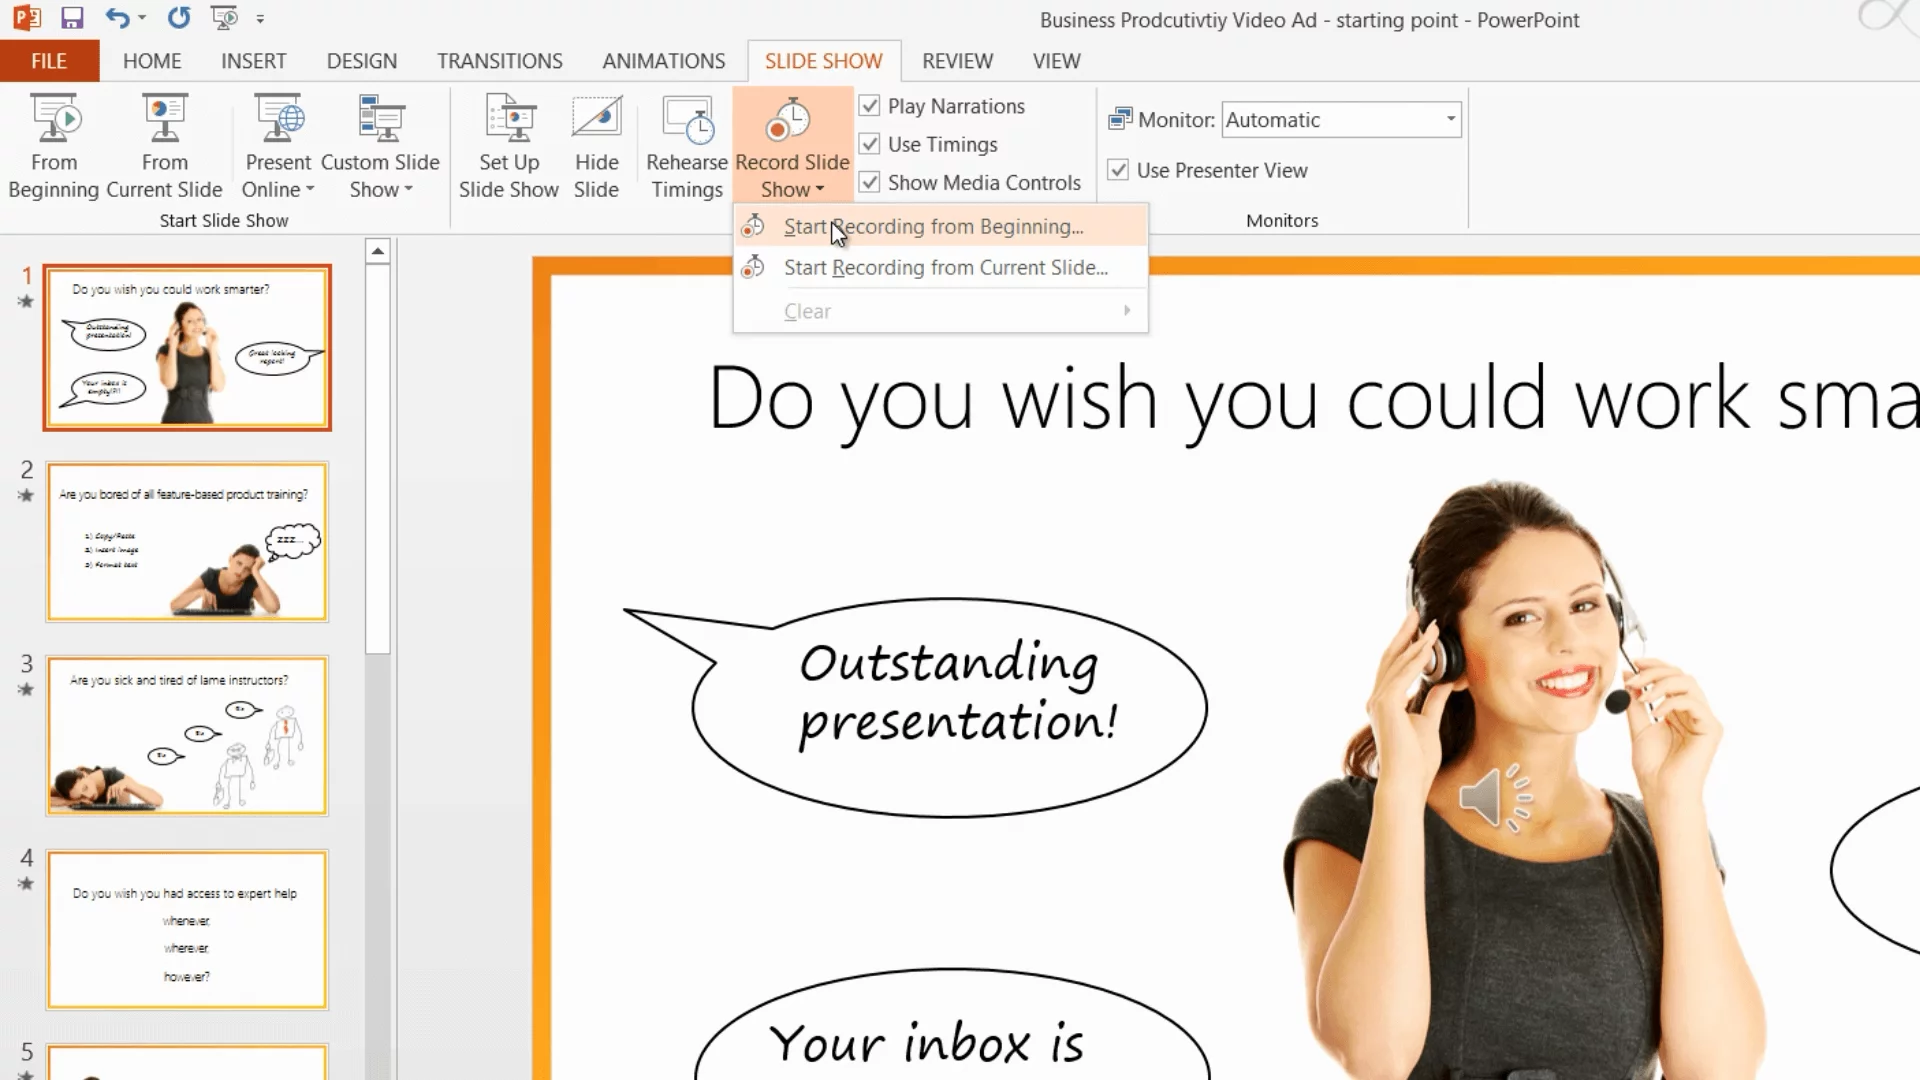Select Start Recording from Current Slide

point(945,268)
